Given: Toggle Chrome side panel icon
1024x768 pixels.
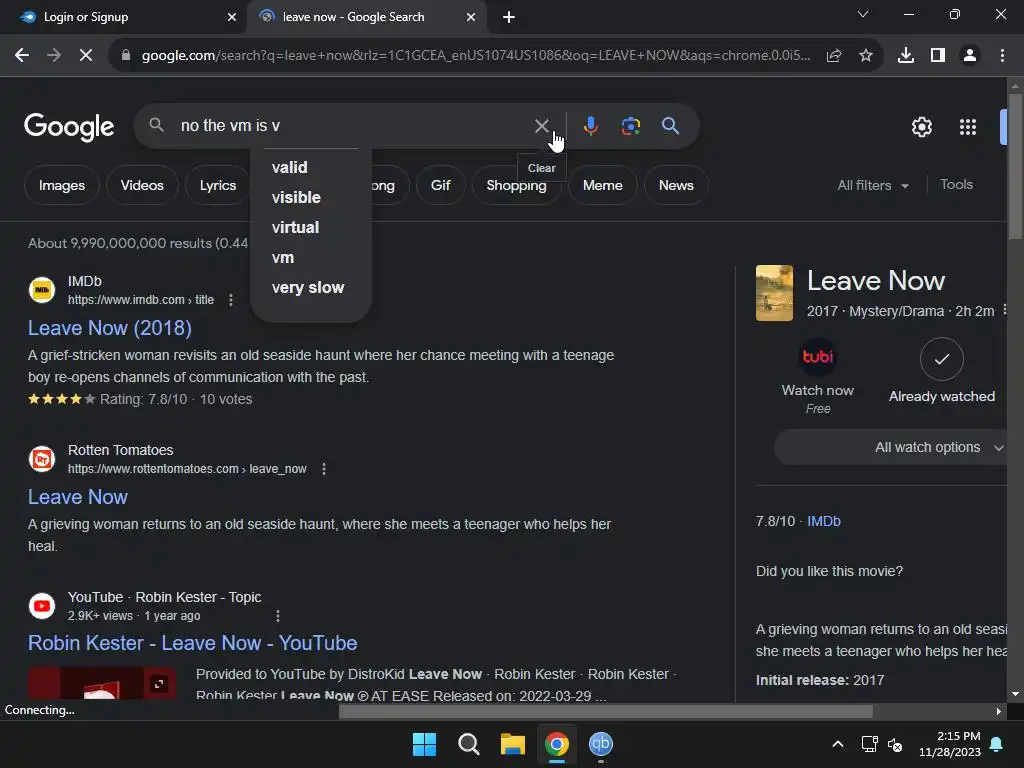Looking at the screenshot, I should (x=938, y=56).
